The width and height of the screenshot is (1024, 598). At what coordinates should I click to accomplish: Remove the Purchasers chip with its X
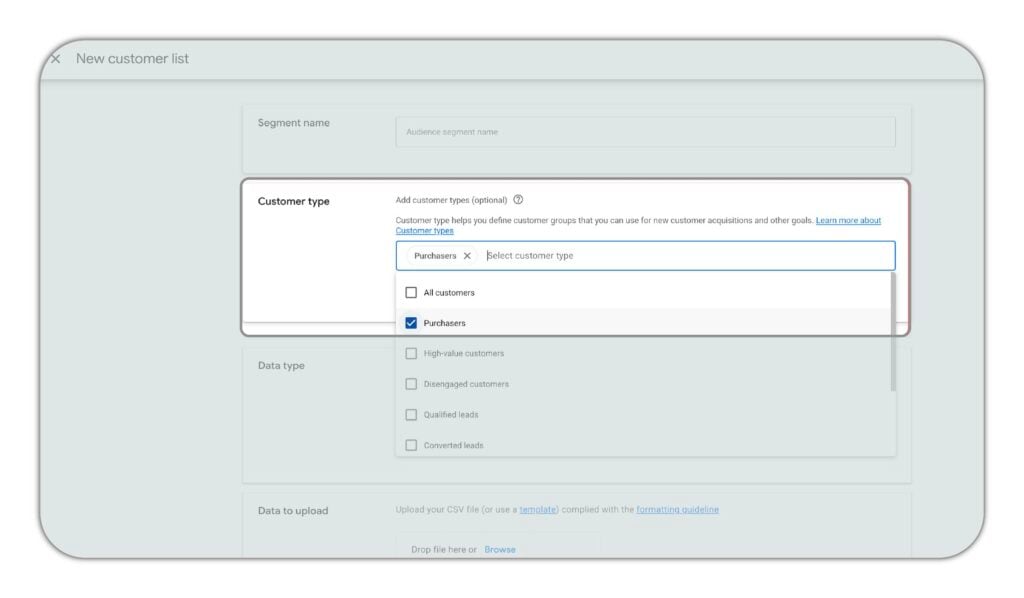(x=467, y=256)
